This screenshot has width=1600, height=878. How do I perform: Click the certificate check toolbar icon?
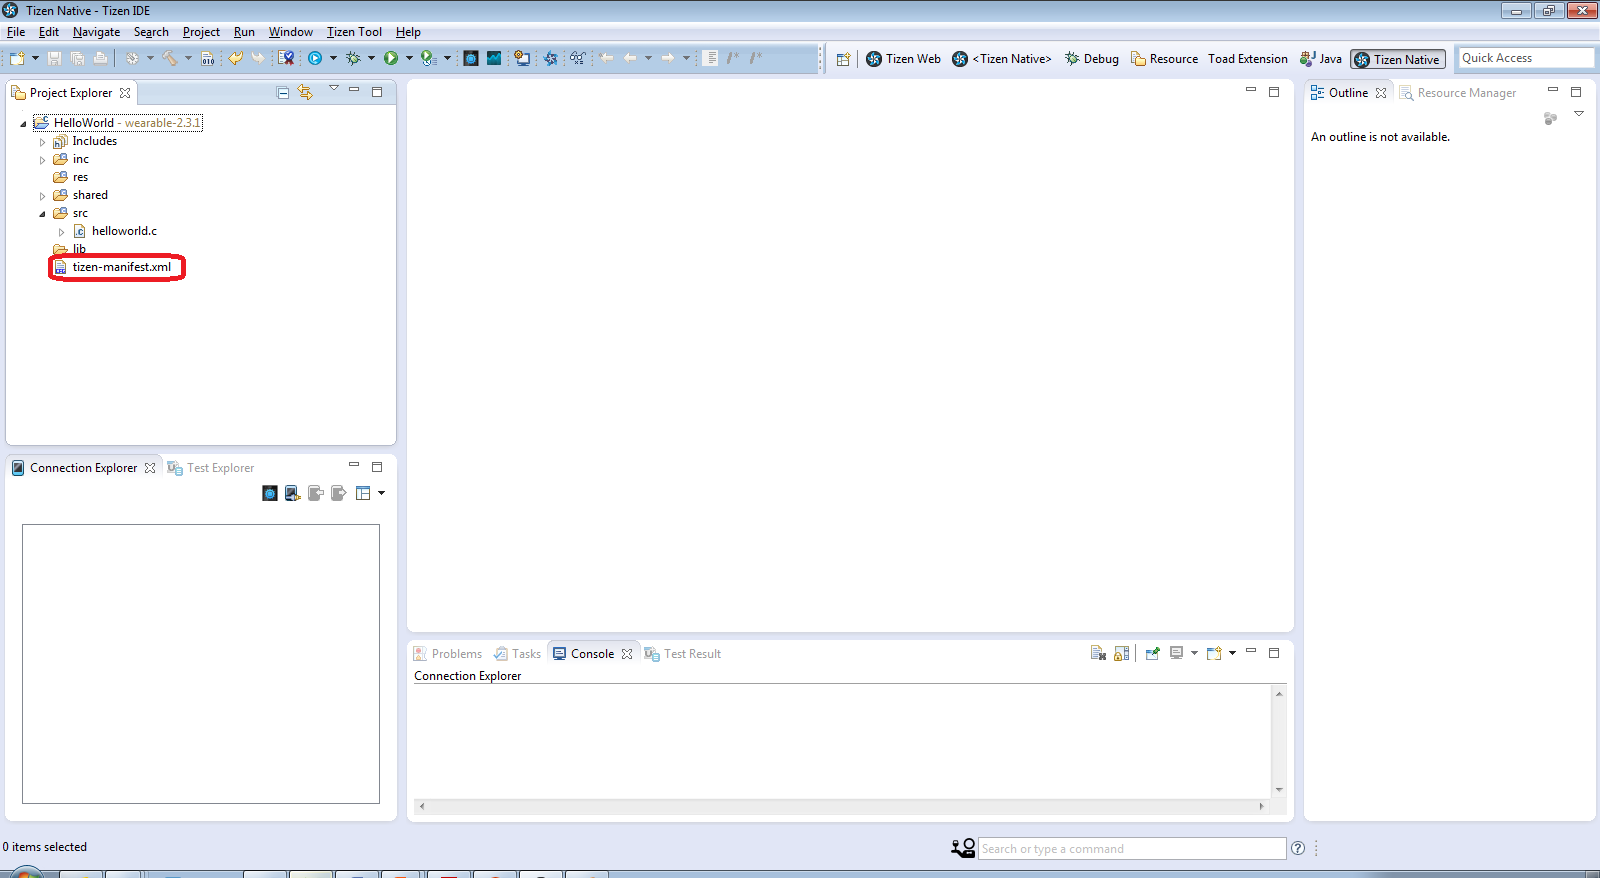[286, 58]
